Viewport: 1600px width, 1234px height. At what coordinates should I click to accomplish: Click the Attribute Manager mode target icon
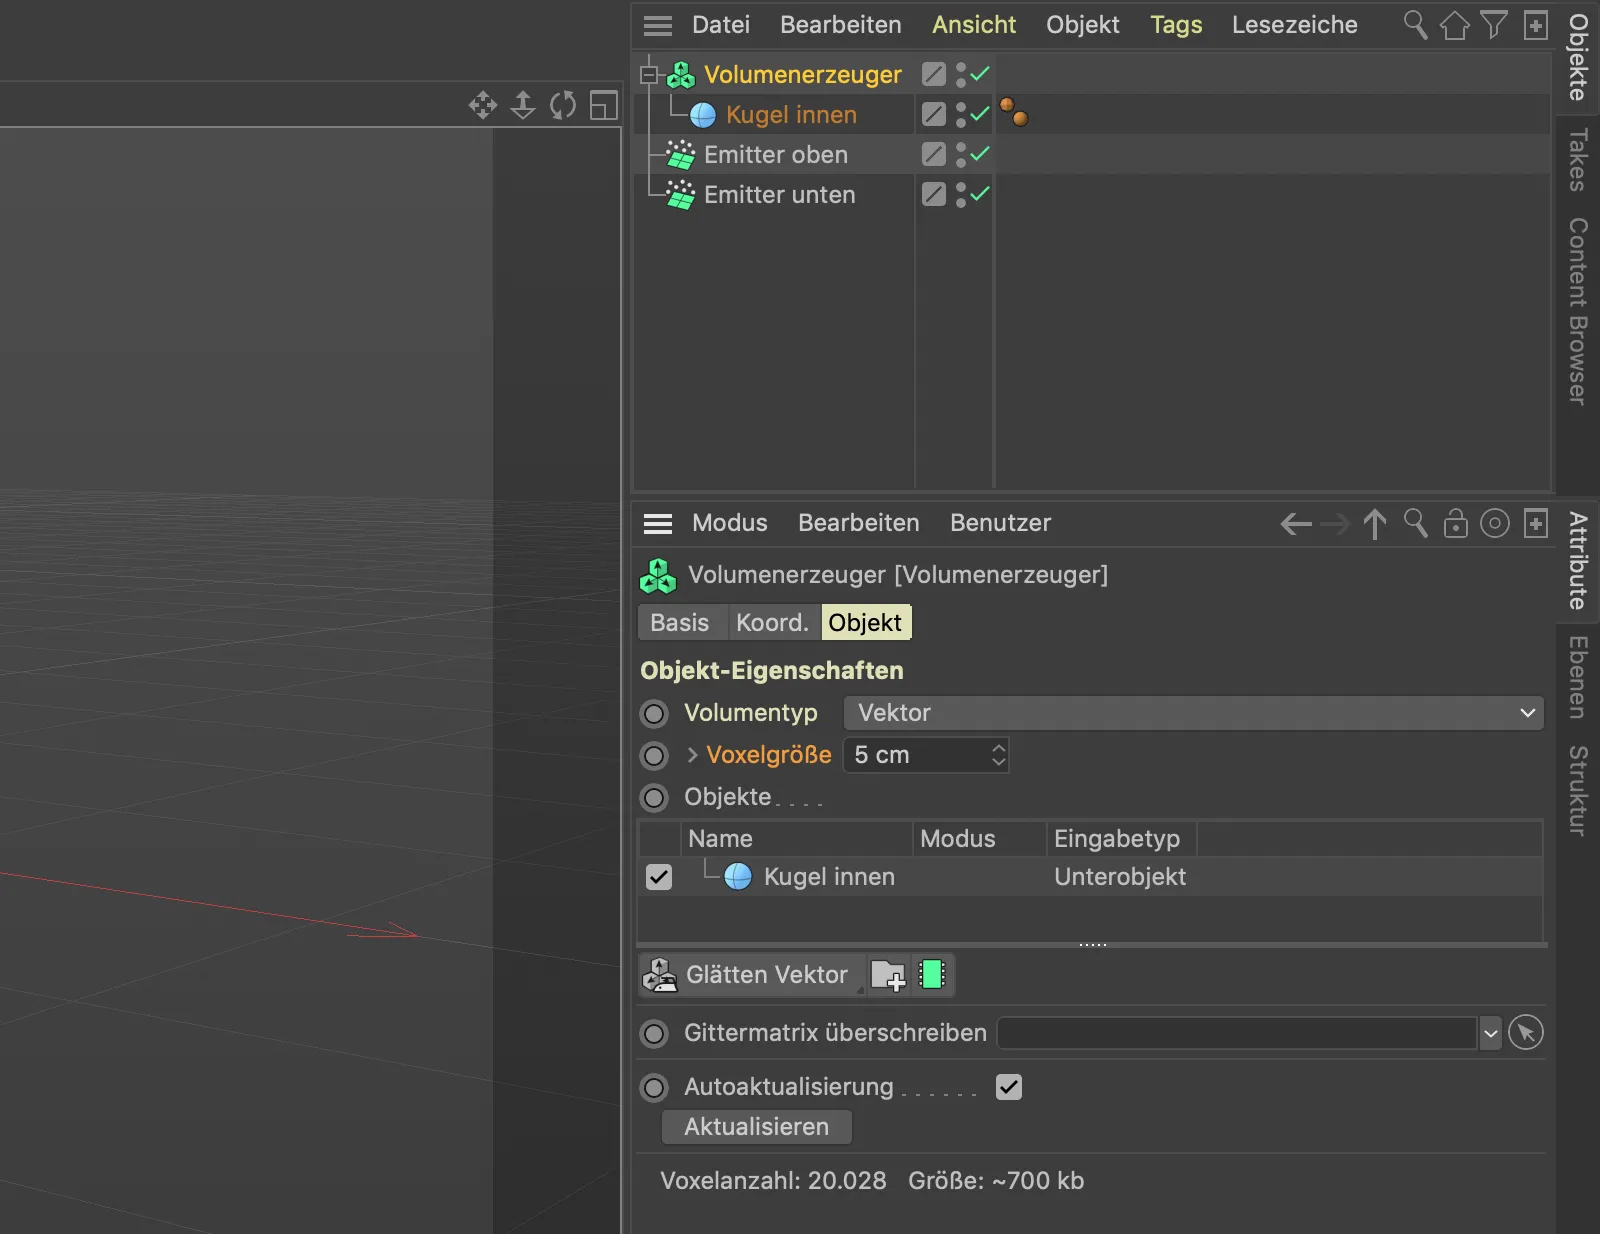pos(1495,523)
